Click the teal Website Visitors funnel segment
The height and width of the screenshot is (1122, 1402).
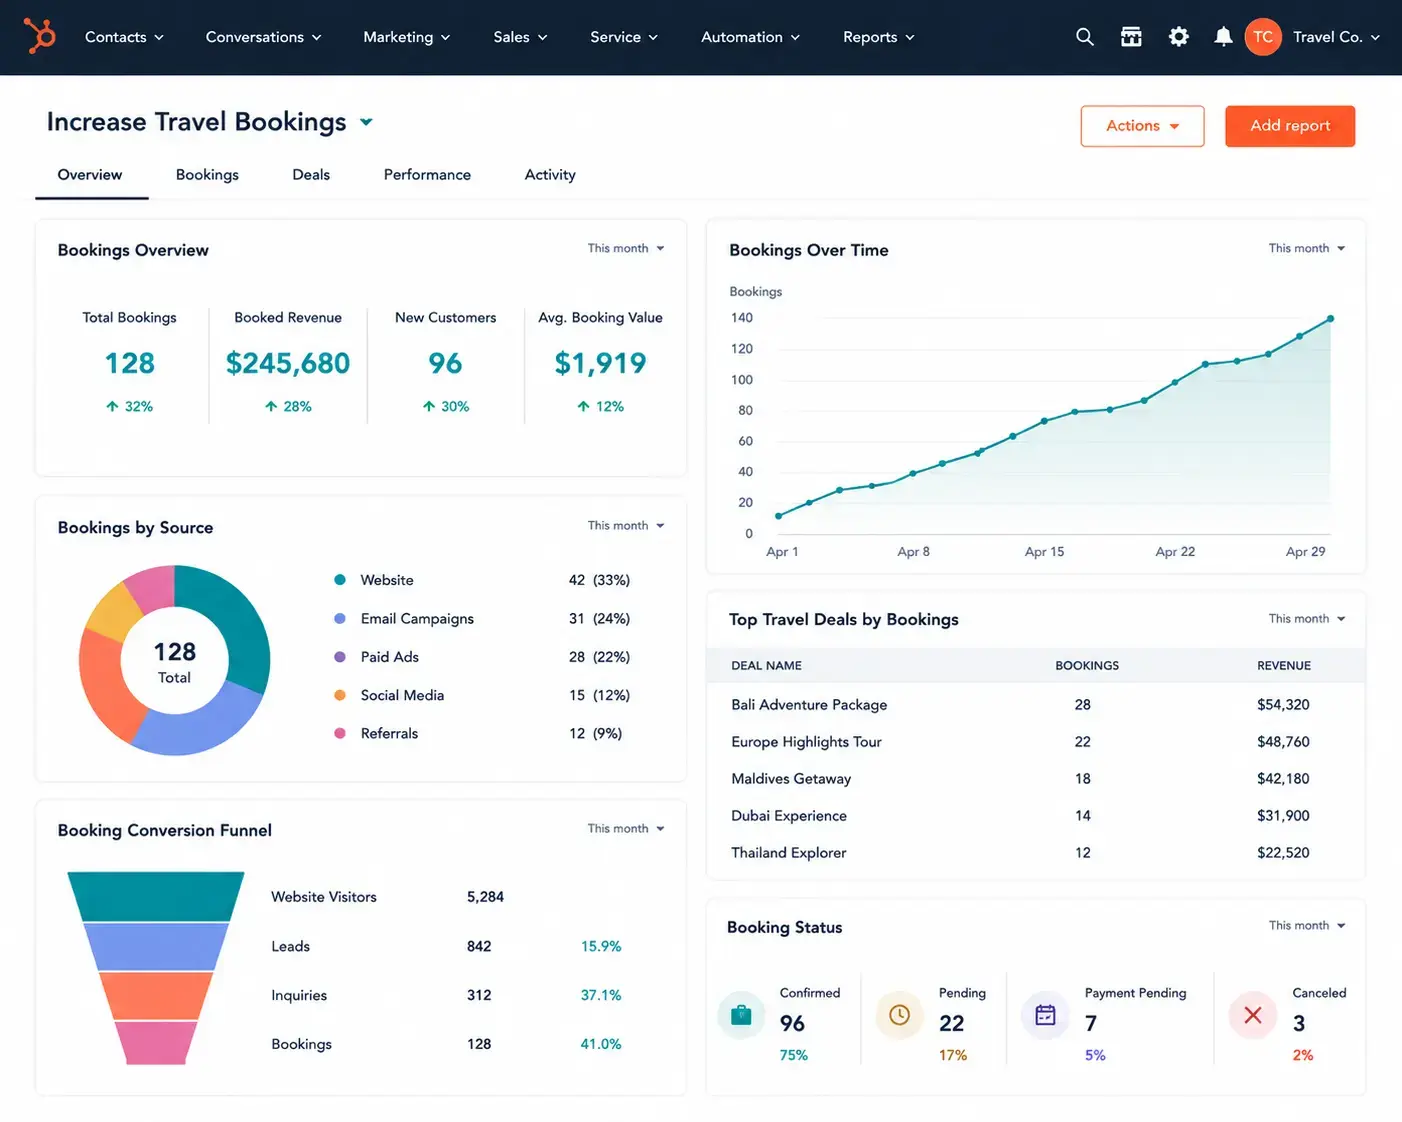pyautogui.click(x=156, y=896)
